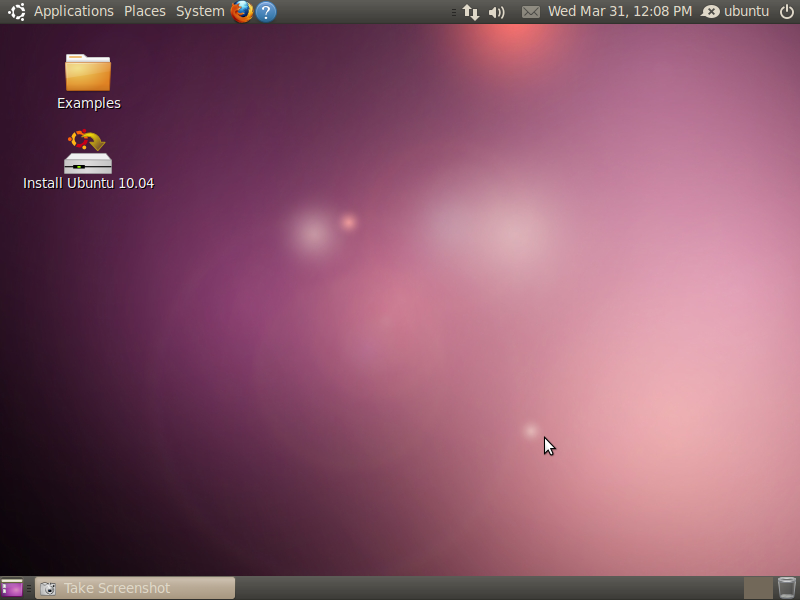
Task: Click the Ubuntu logo in top panel
Action: pyautogui.click(x=16, y=12)
